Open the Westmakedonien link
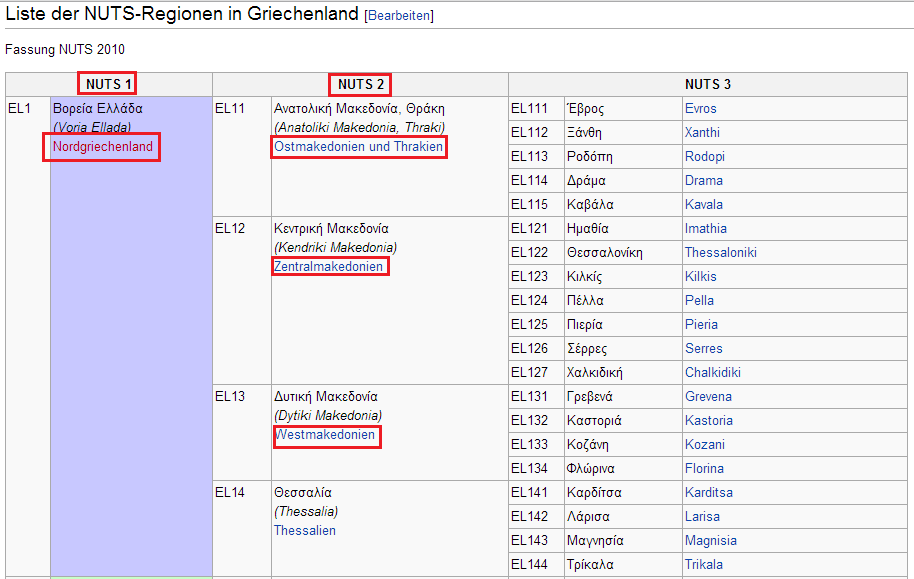 point(325,435)
